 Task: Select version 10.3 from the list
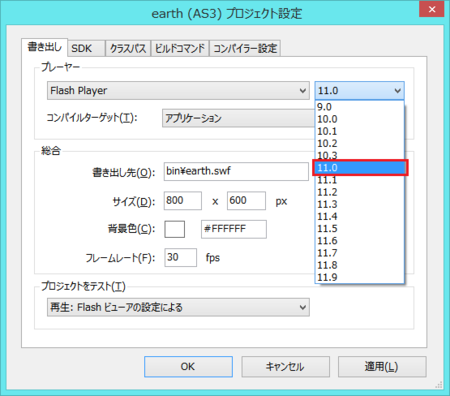click(360, 155)
